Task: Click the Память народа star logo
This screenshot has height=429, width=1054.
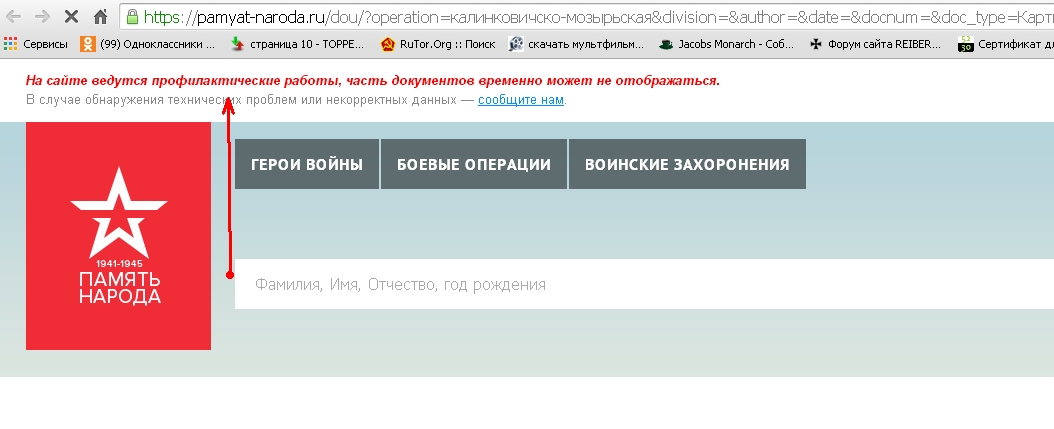Action: pyautogui.click(x=119, y=235)
